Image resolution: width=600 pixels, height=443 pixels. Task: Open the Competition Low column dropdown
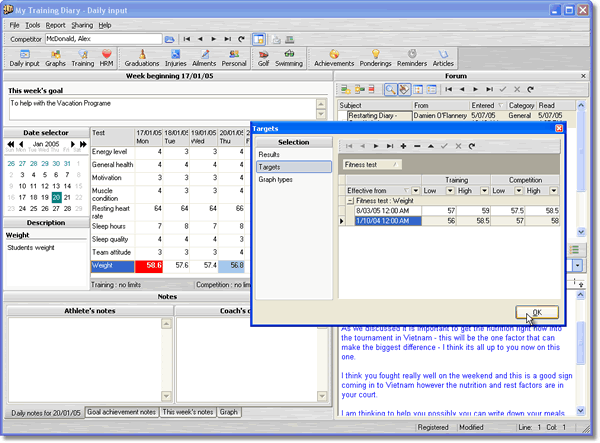pyautogui.click(x=518, y=191)
